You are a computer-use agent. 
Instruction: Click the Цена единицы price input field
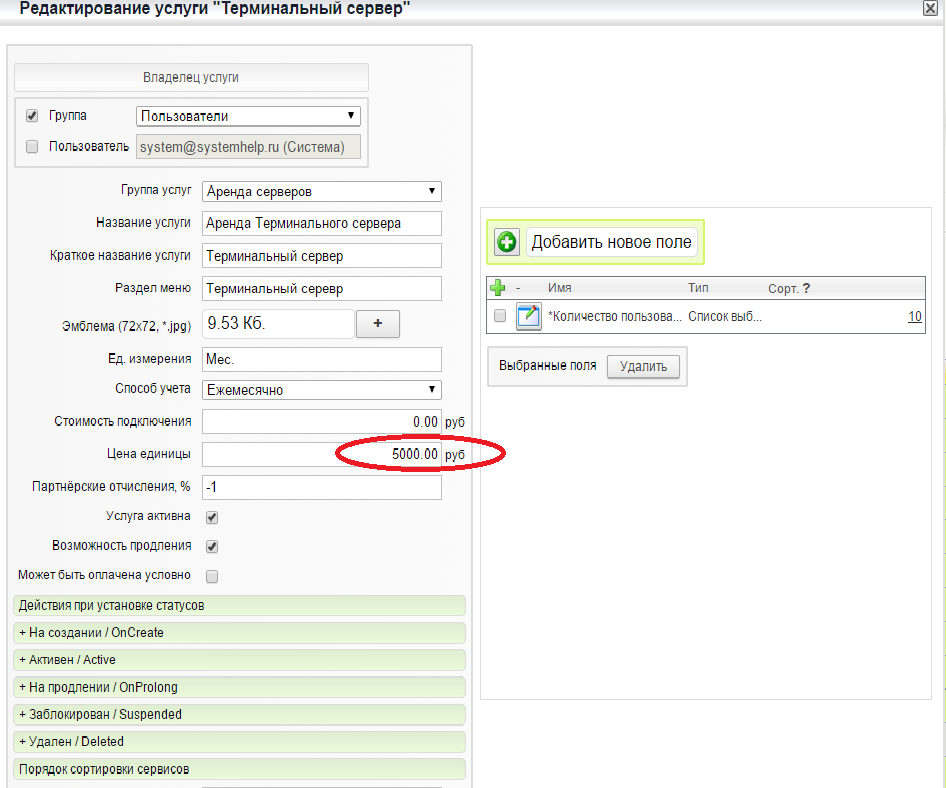click(x=321, y=455)
